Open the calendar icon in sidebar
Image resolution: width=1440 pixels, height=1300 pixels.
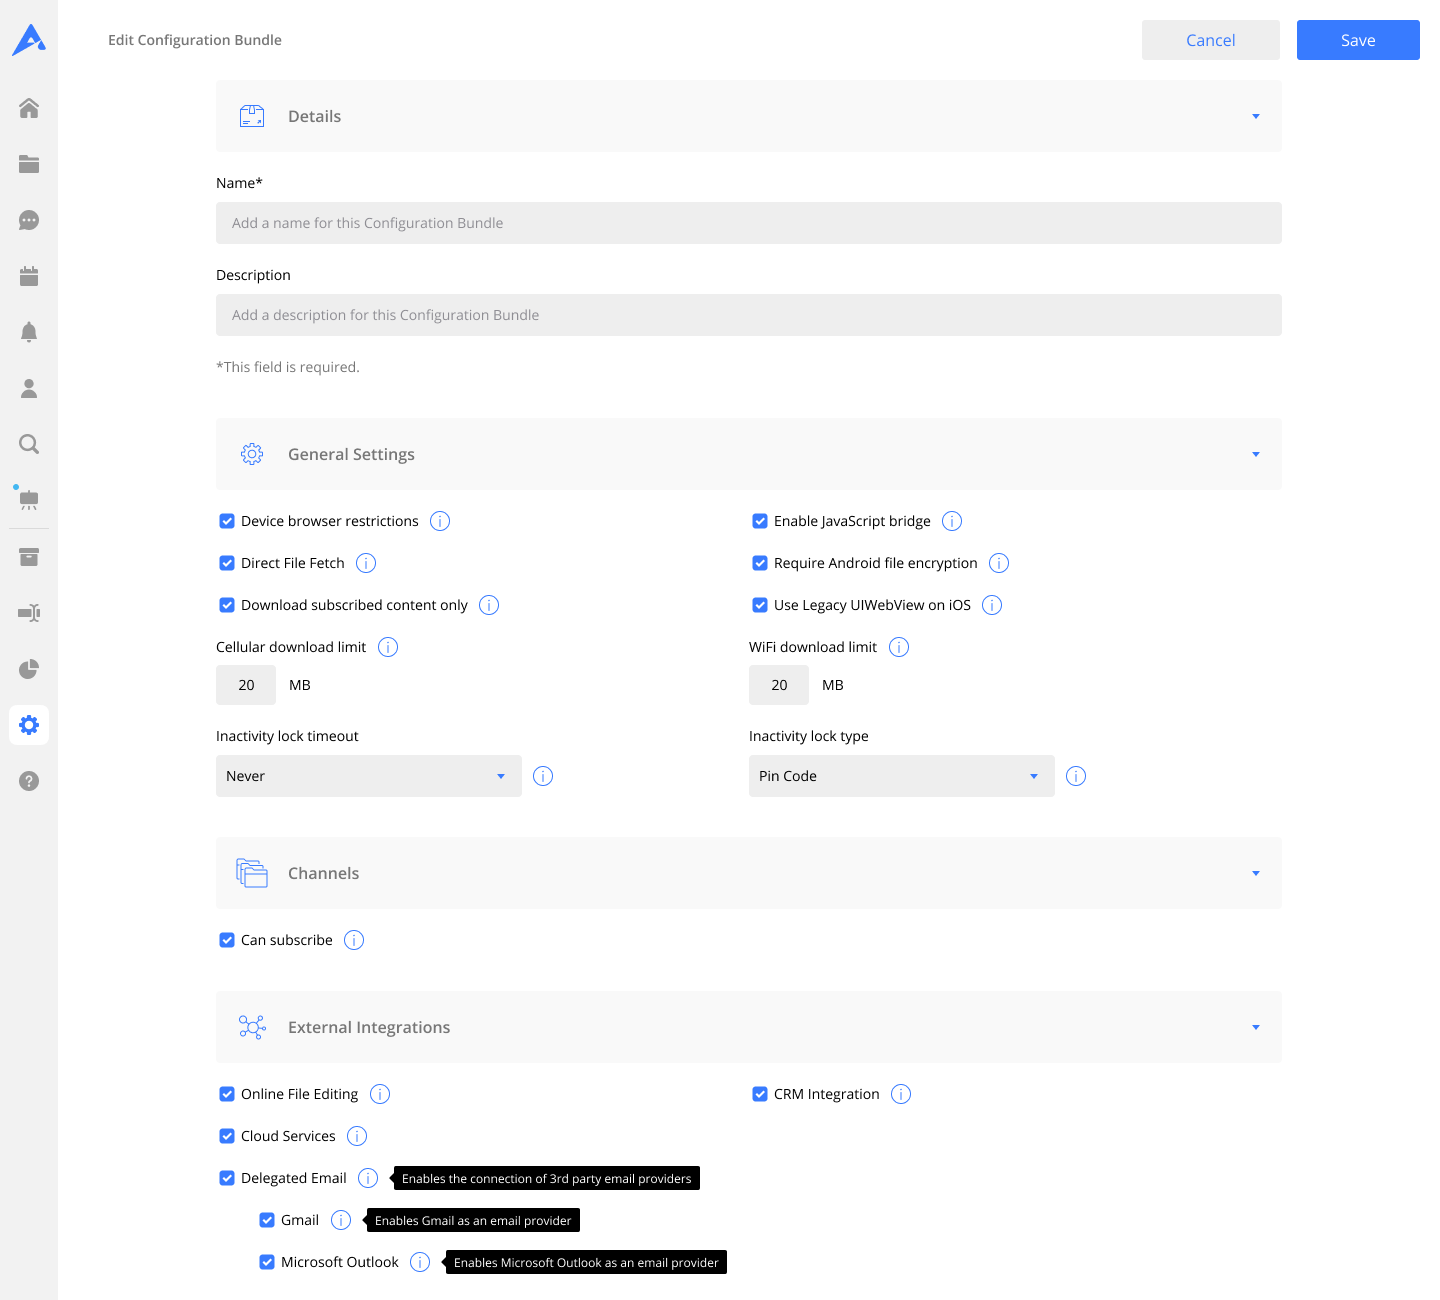coord(29,276)
